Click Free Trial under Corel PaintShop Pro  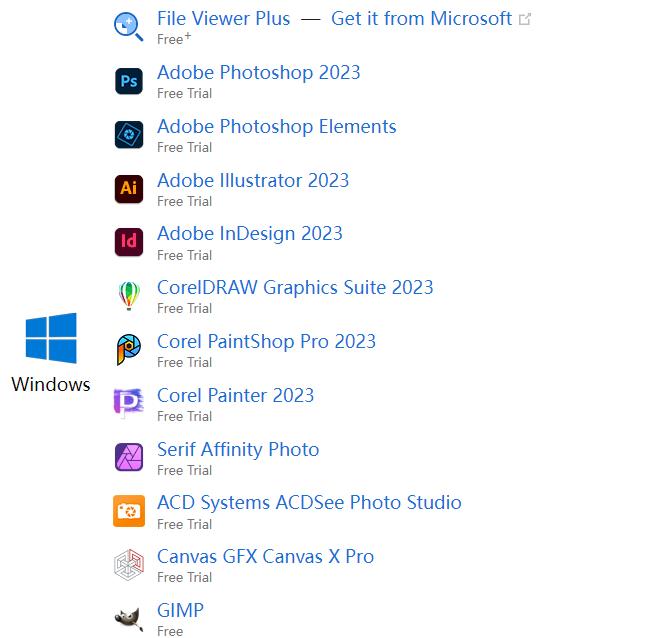185,362
